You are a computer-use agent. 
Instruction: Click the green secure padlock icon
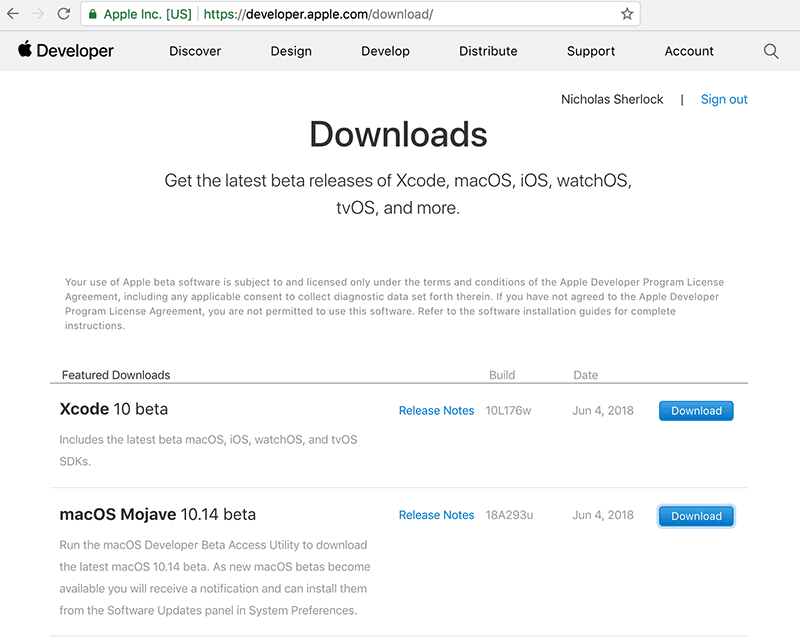tap(92, 14)
